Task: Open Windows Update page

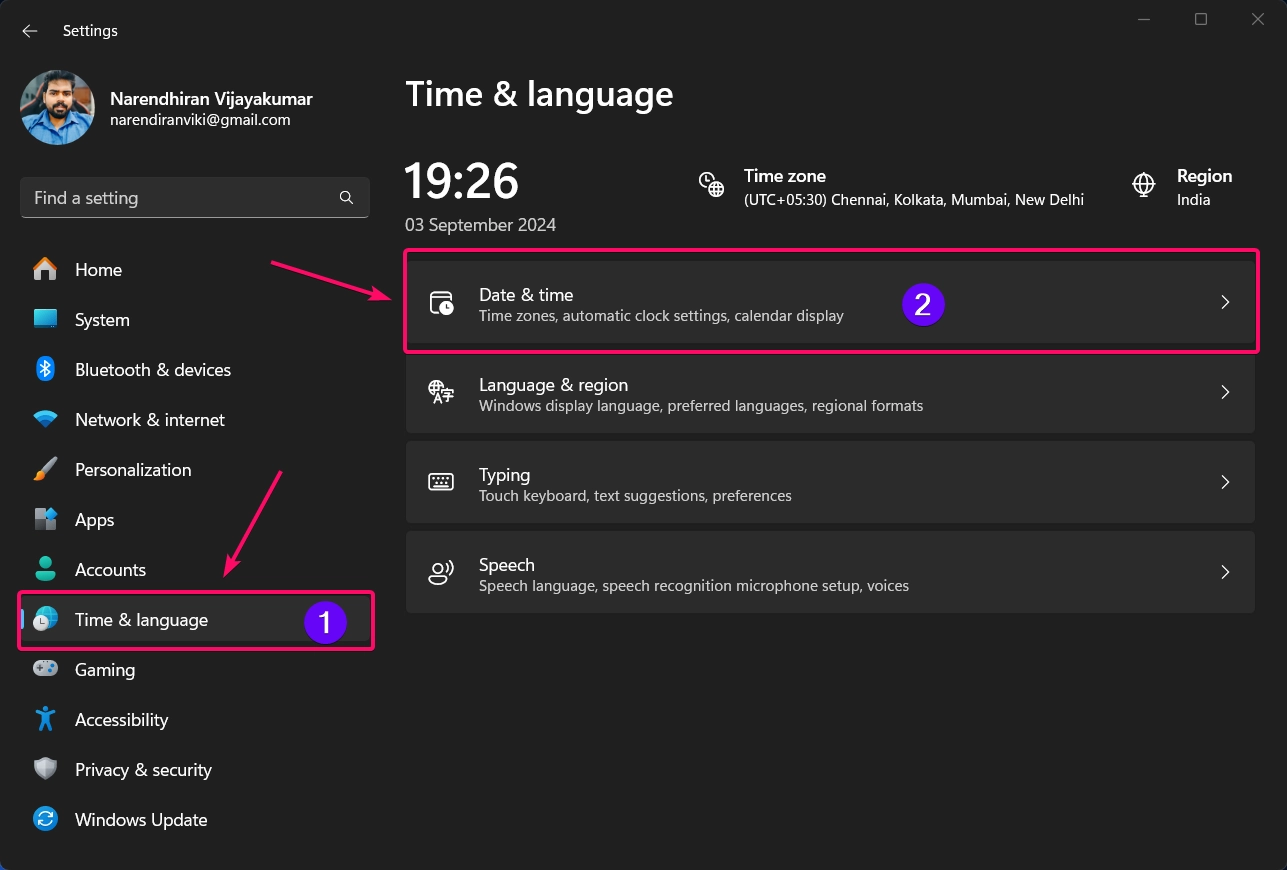Action: [x=195, y=820]
